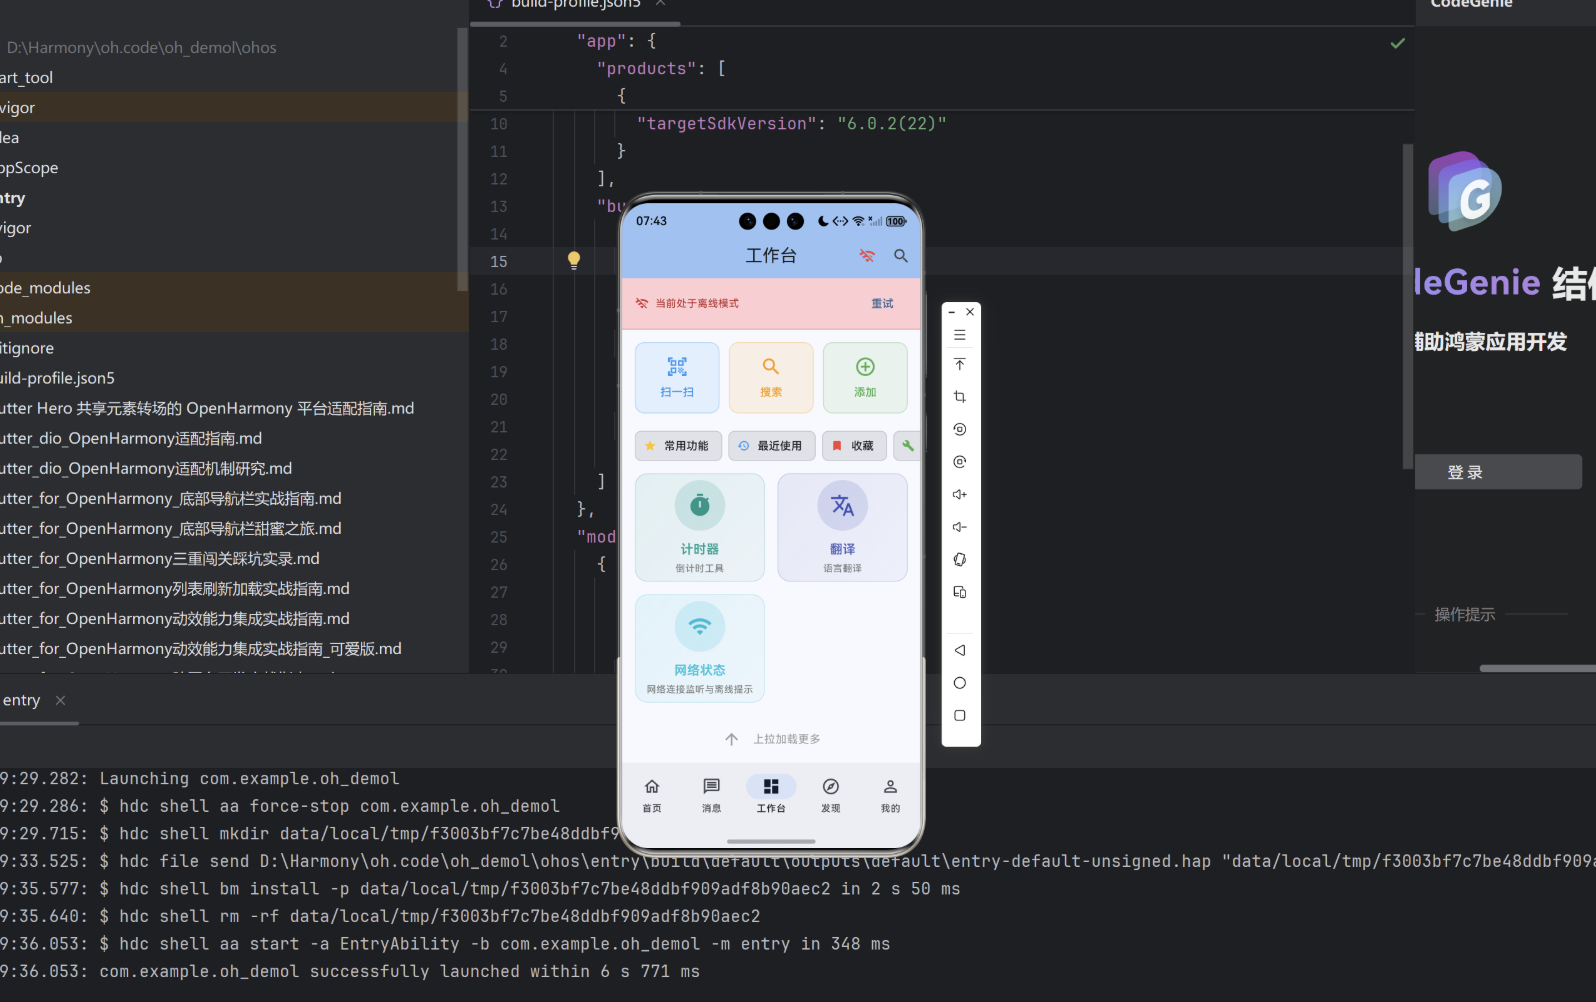Select the .gitignore file in the tree
1596x1002 pixels.
(27, 348)
